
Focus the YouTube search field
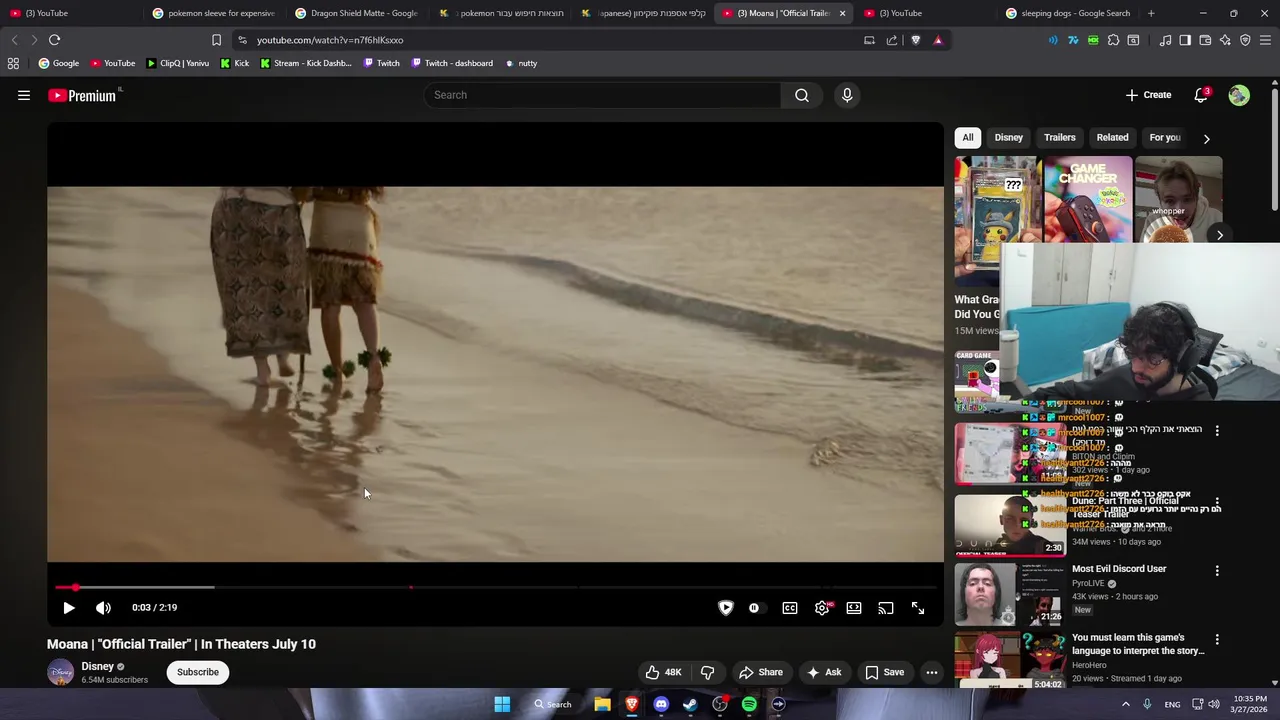(x=604, y=95)
